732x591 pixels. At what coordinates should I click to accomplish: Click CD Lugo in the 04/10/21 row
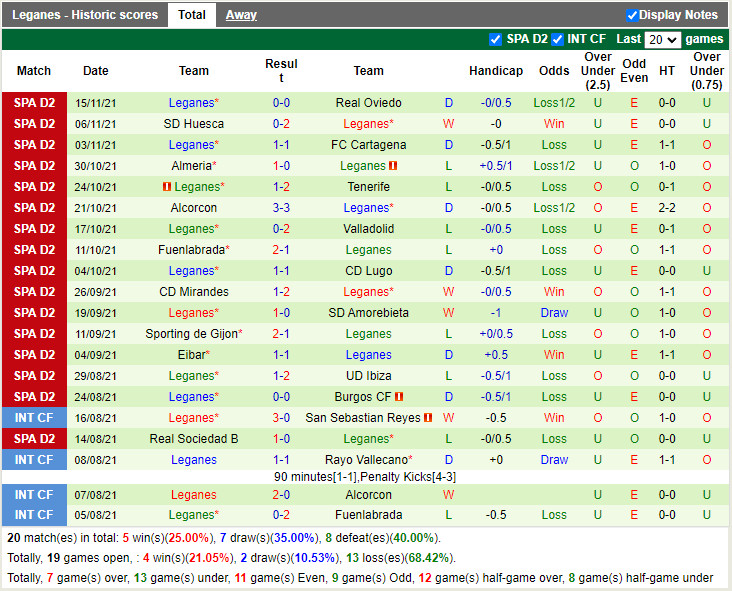tap(368, 271)
